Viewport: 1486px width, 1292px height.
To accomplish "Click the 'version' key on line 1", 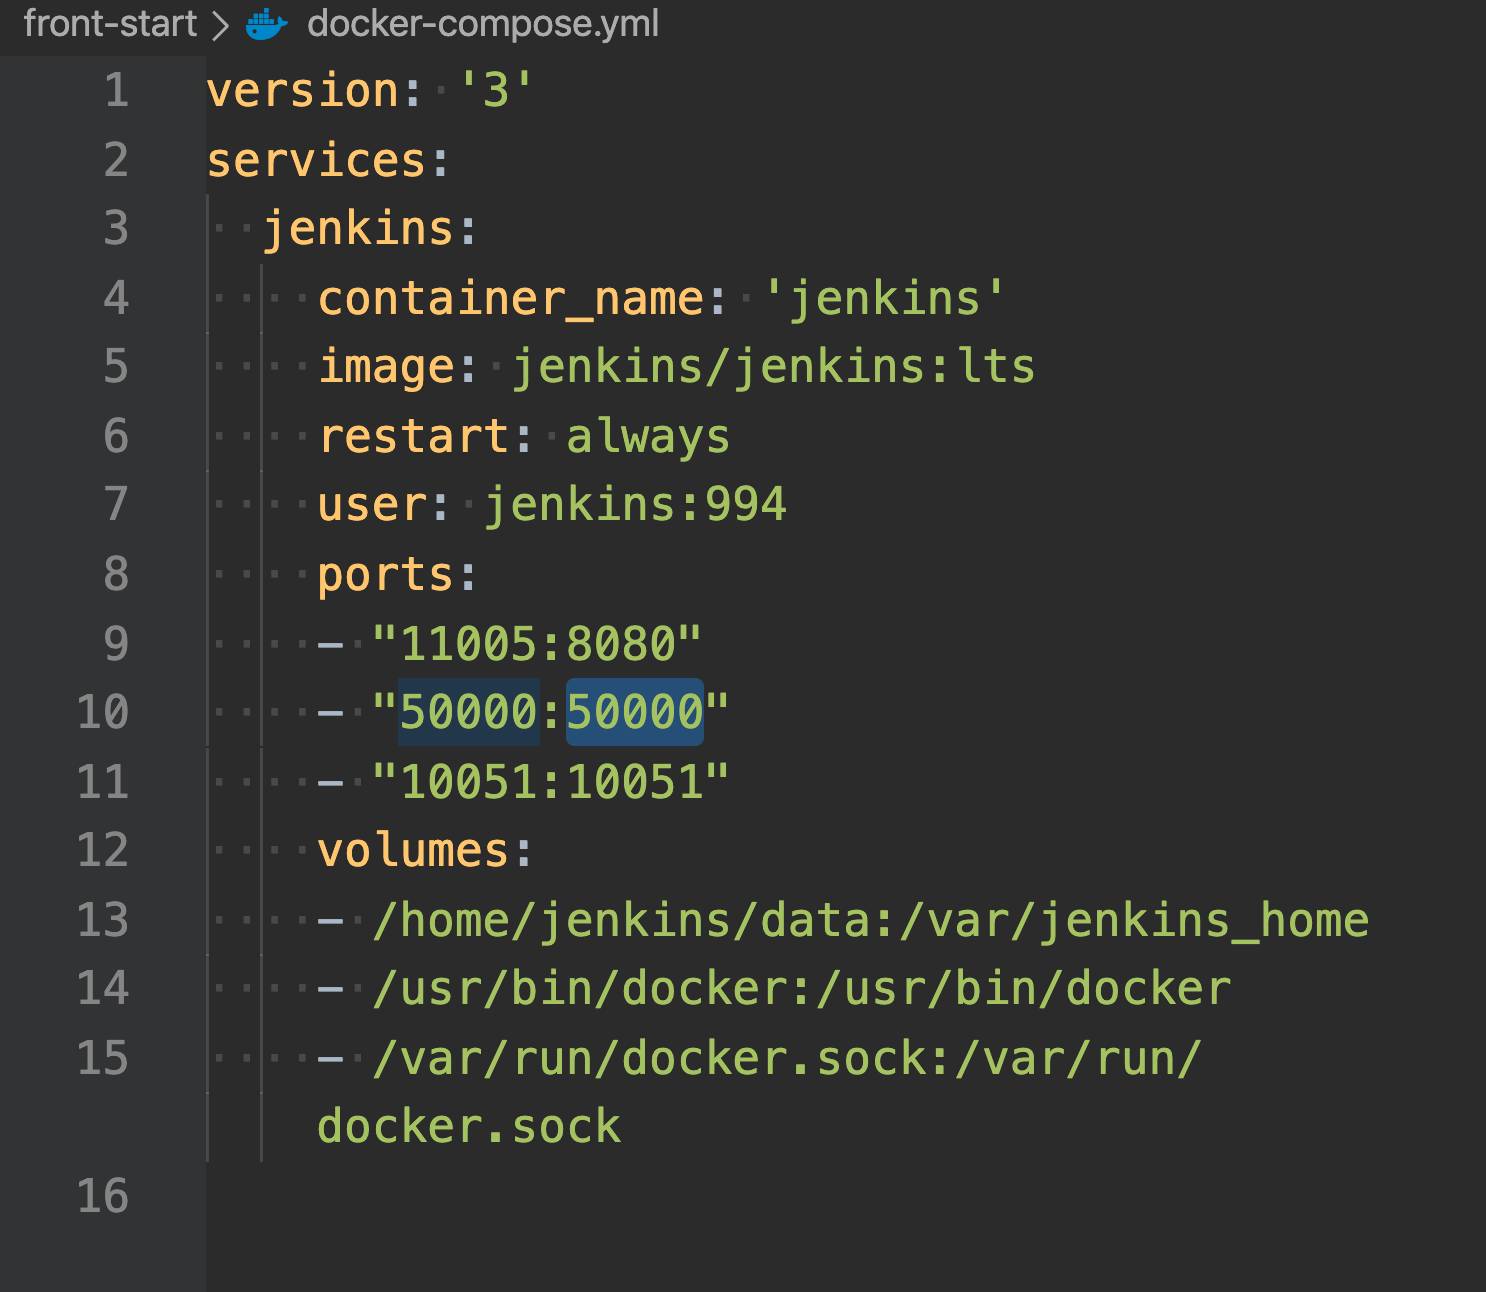I will [x=303, y=90].
